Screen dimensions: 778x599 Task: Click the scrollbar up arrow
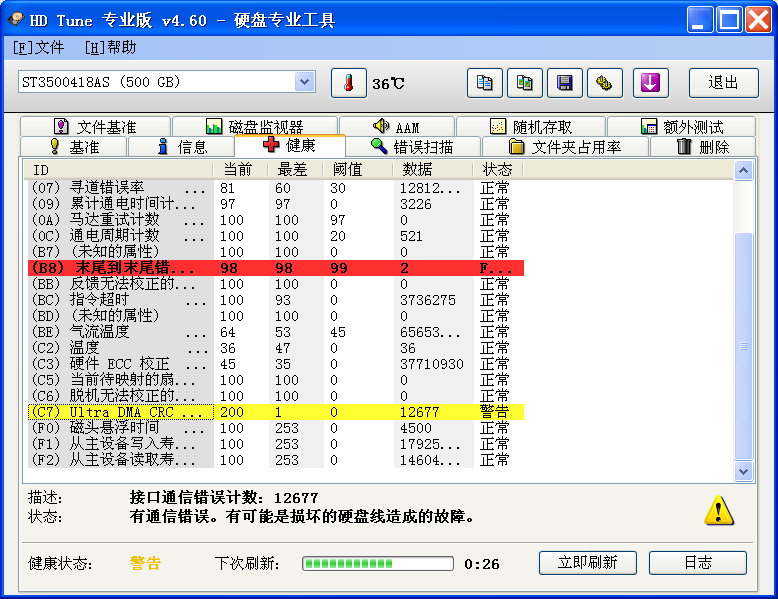[743, 171]
